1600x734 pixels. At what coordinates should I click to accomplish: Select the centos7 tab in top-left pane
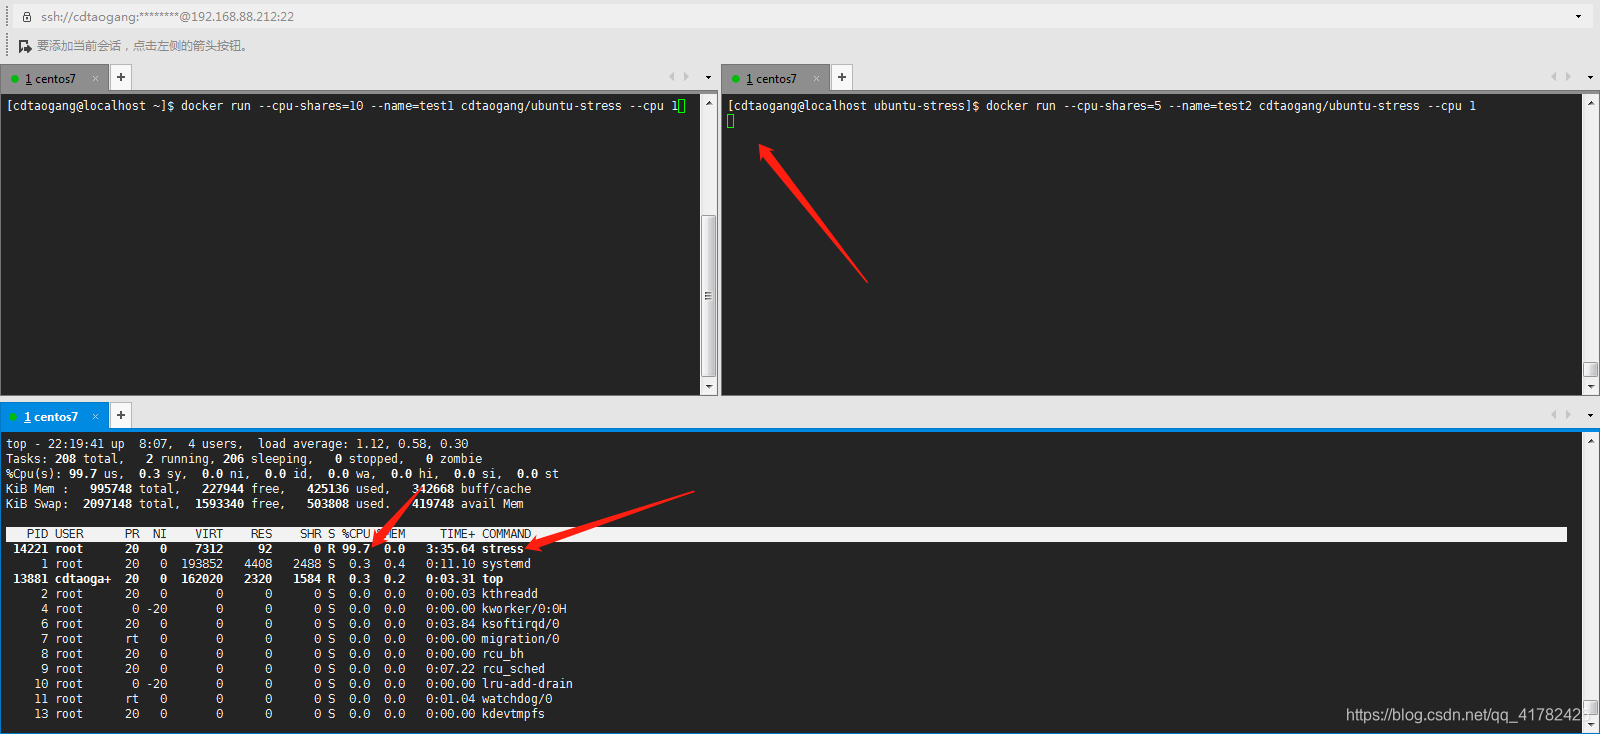point(50,79)
